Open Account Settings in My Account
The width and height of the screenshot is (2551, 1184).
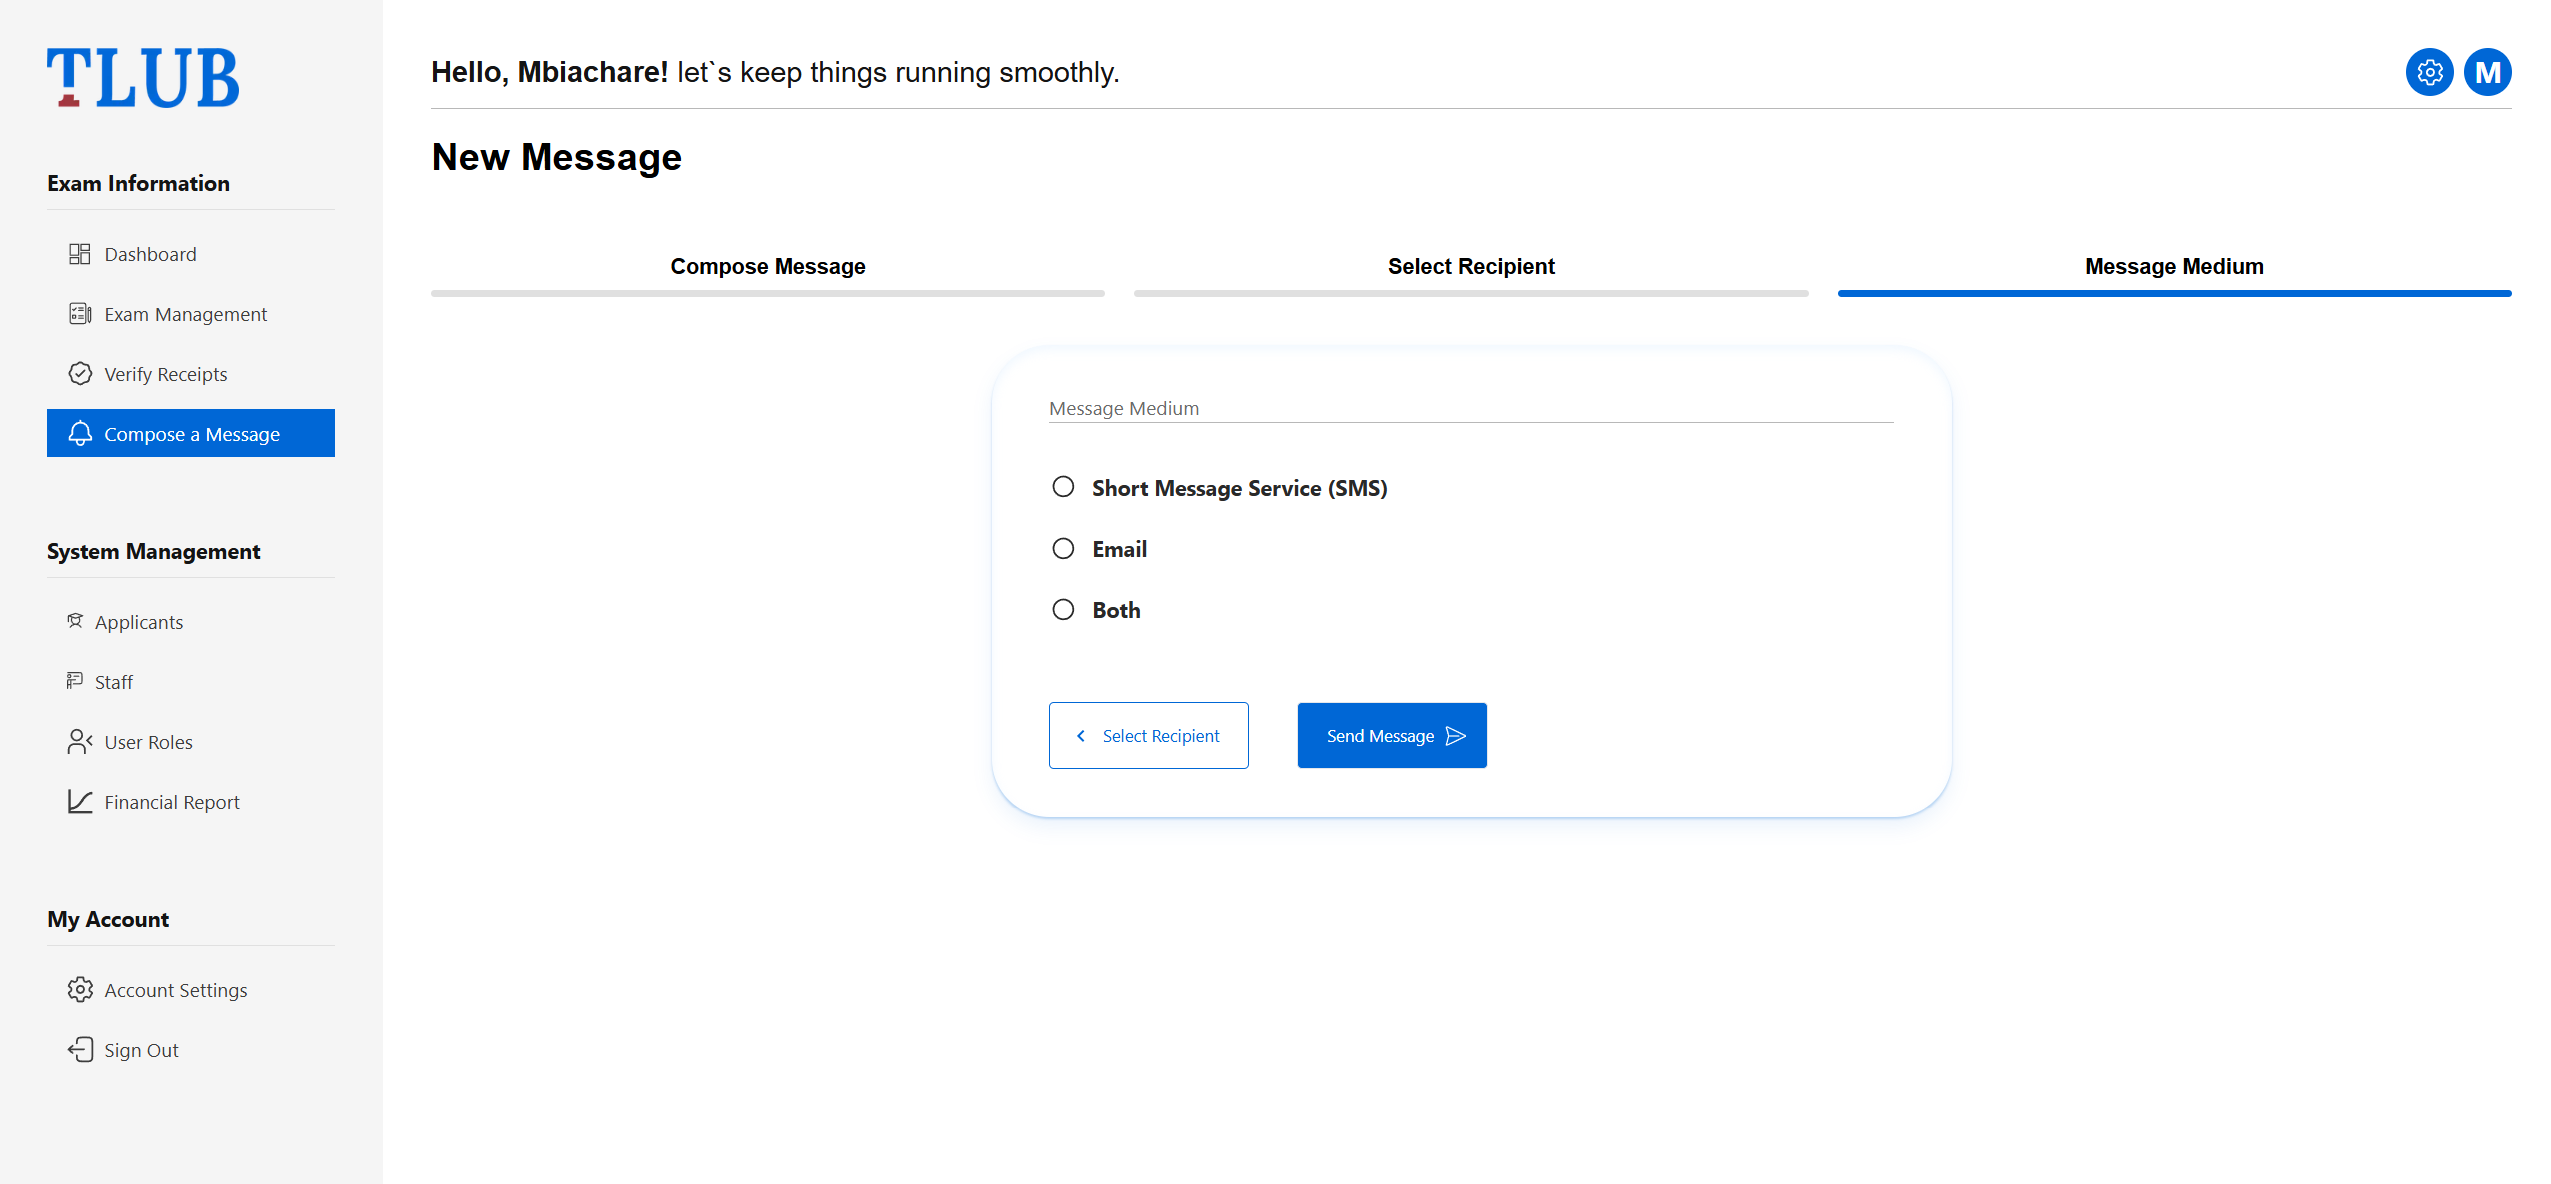191,990
